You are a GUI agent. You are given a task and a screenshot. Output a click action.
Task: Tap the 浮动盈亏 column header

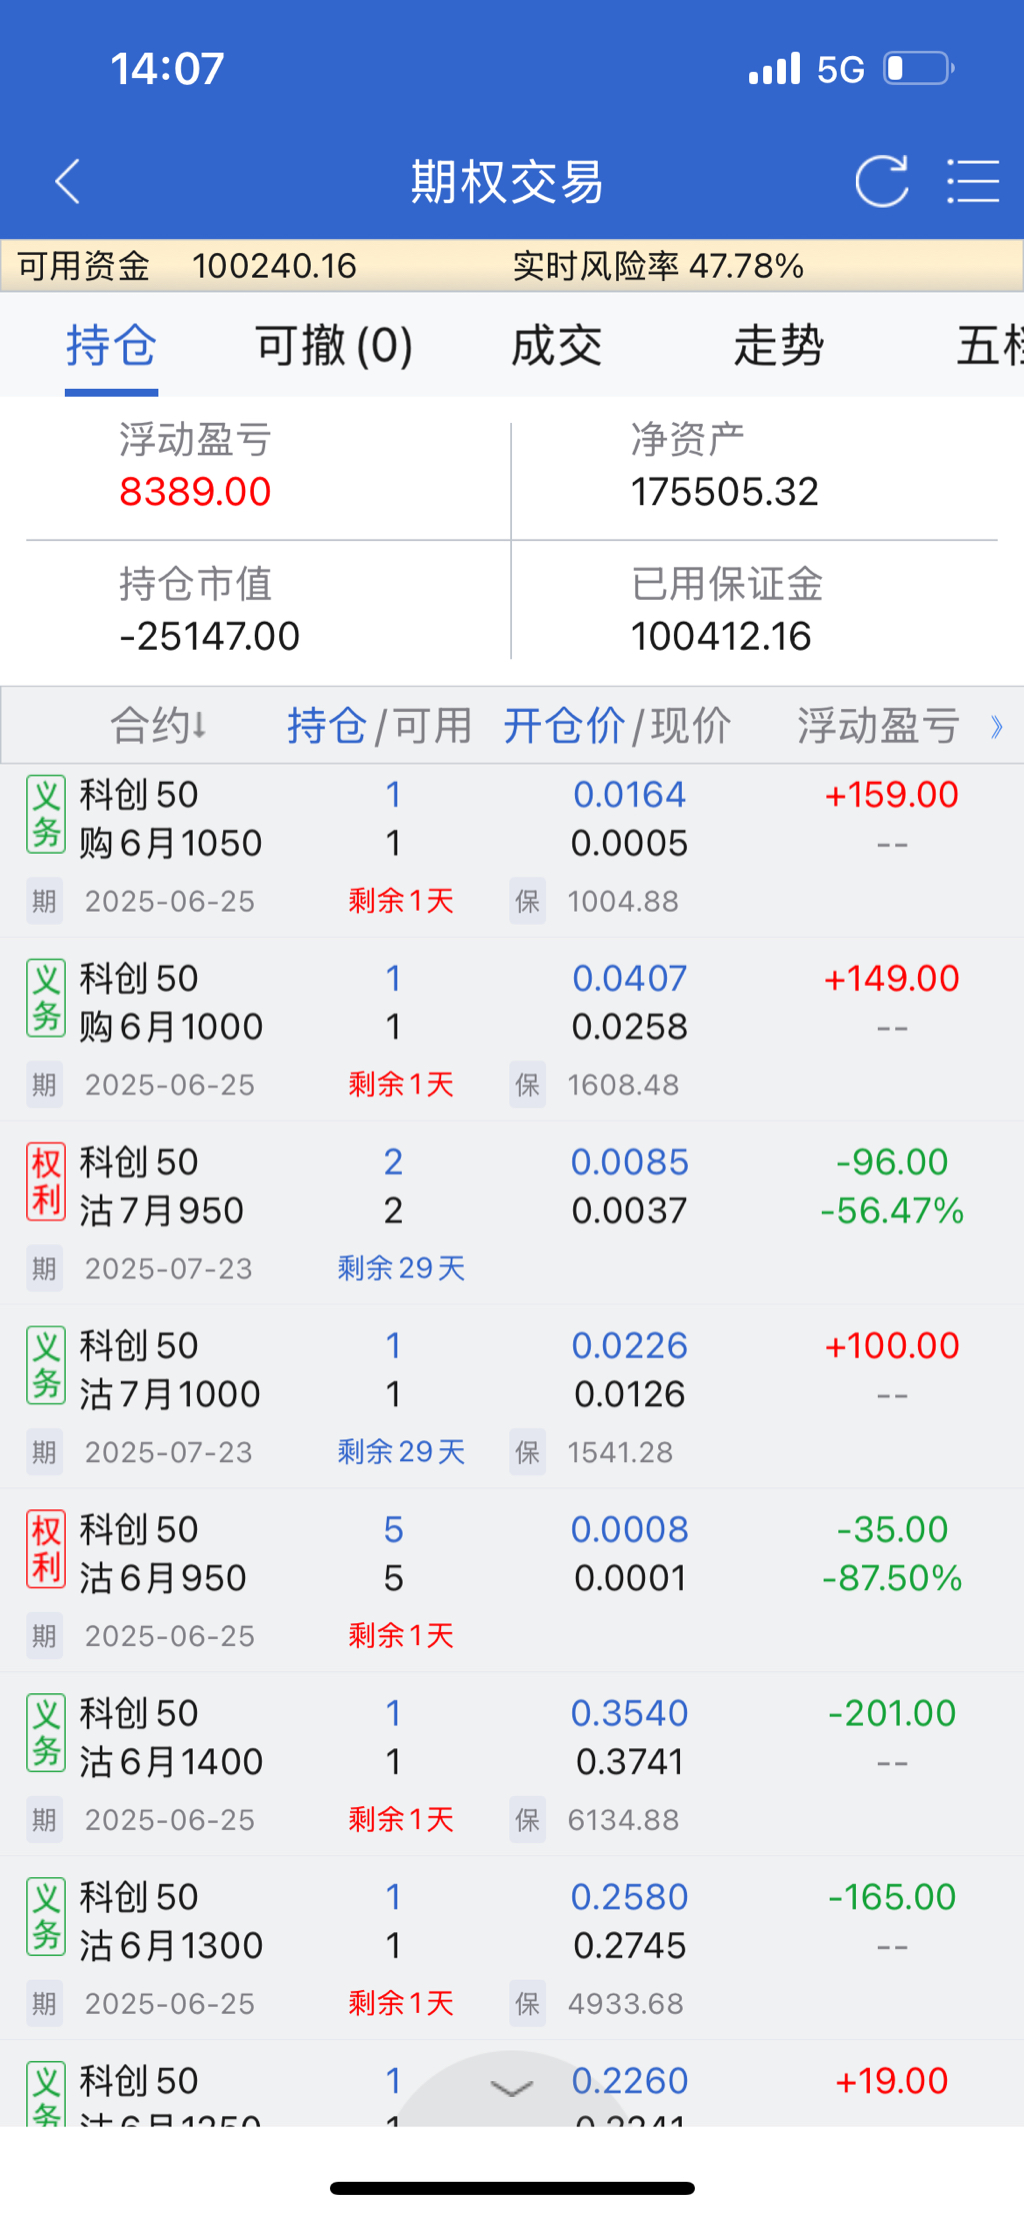(x=878, y=726)
